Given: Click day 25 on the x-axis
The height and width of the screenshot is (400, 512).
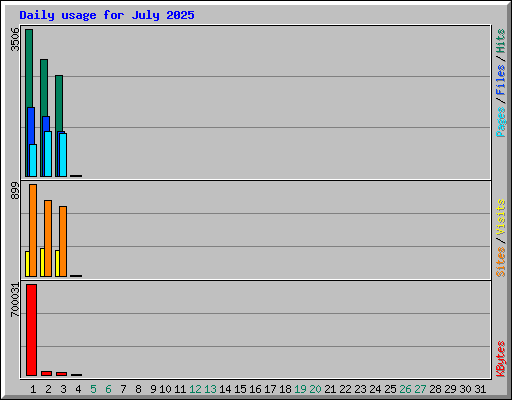Looking at the screenshot, I should tap(390, 389).
